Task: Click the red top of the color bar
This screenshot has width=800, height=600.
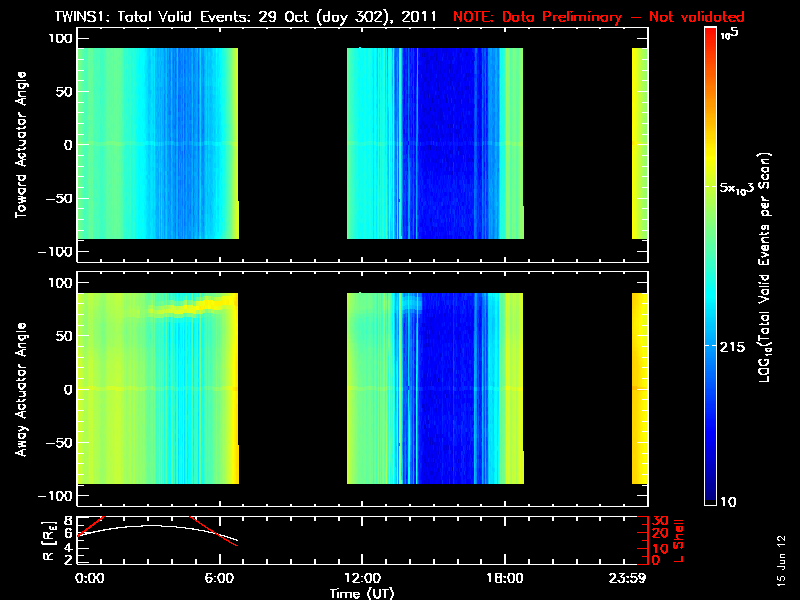Action: (711, 35)
